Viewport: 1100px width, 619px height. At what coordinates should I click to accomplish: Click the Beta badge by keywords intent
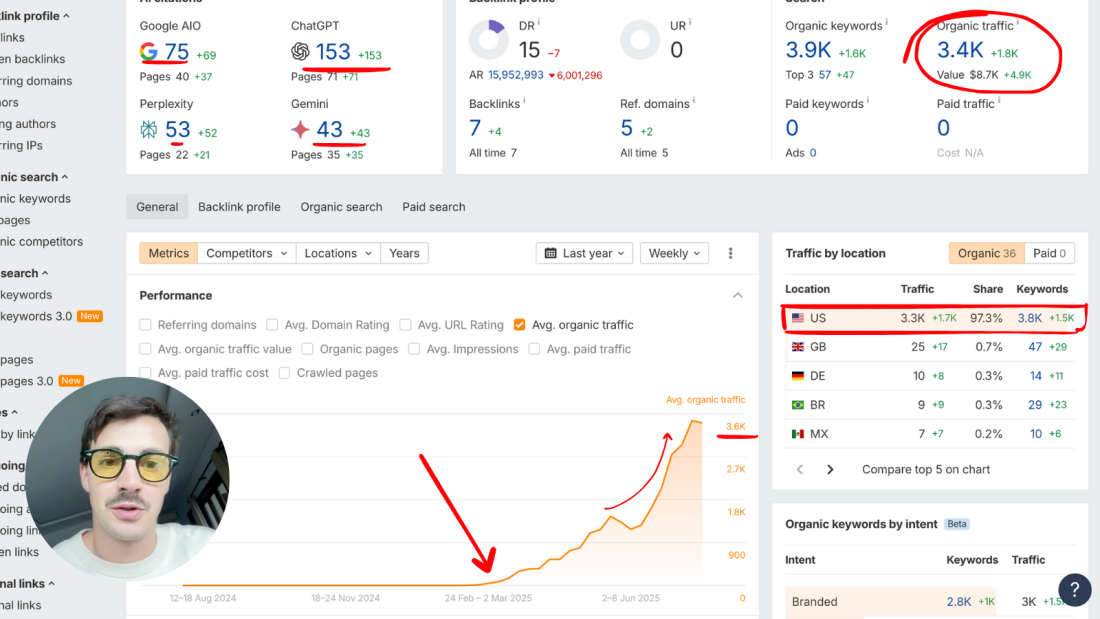tap(957, 524)
